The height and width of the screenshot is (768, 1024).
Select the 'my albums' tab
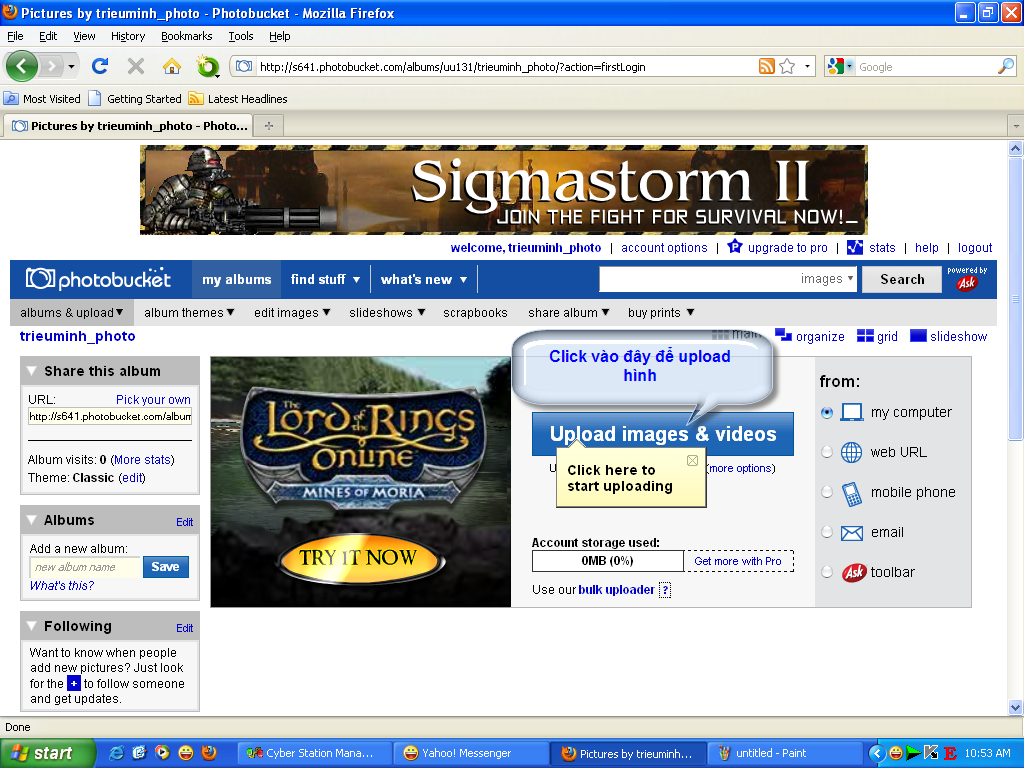coord(236,280)
